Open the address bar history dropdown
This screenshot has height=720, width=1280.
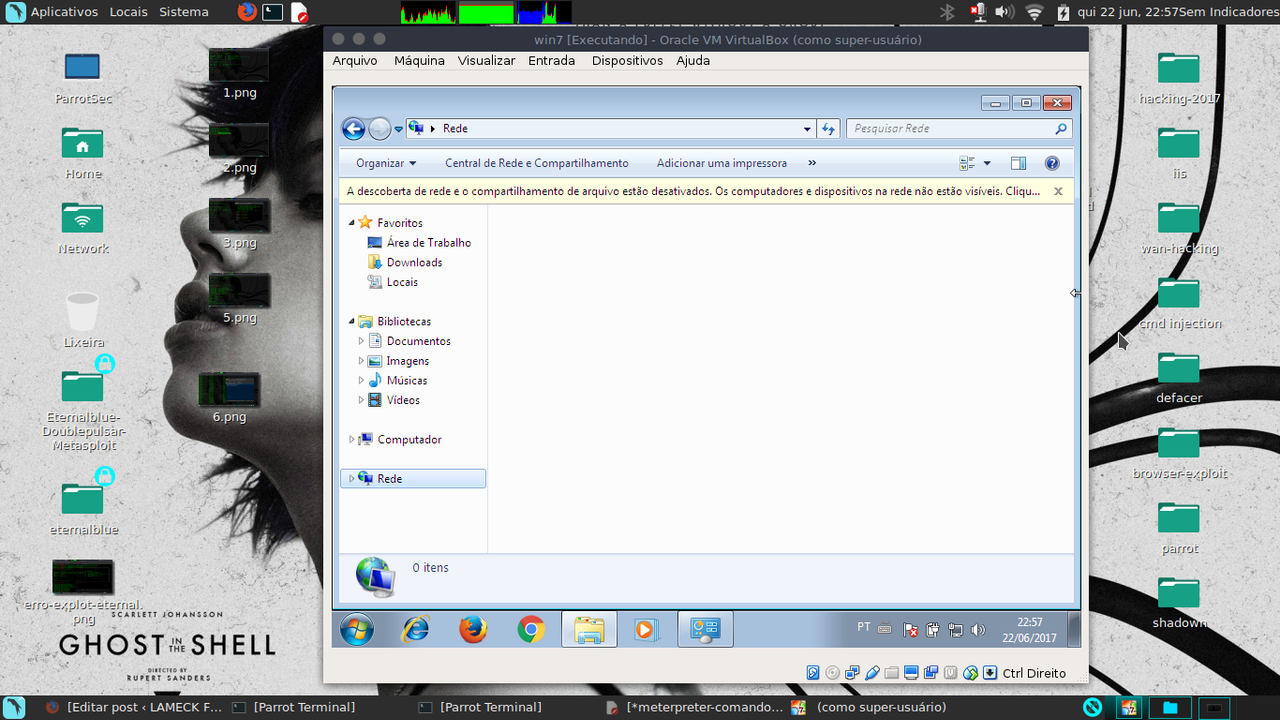click(808, 128)
